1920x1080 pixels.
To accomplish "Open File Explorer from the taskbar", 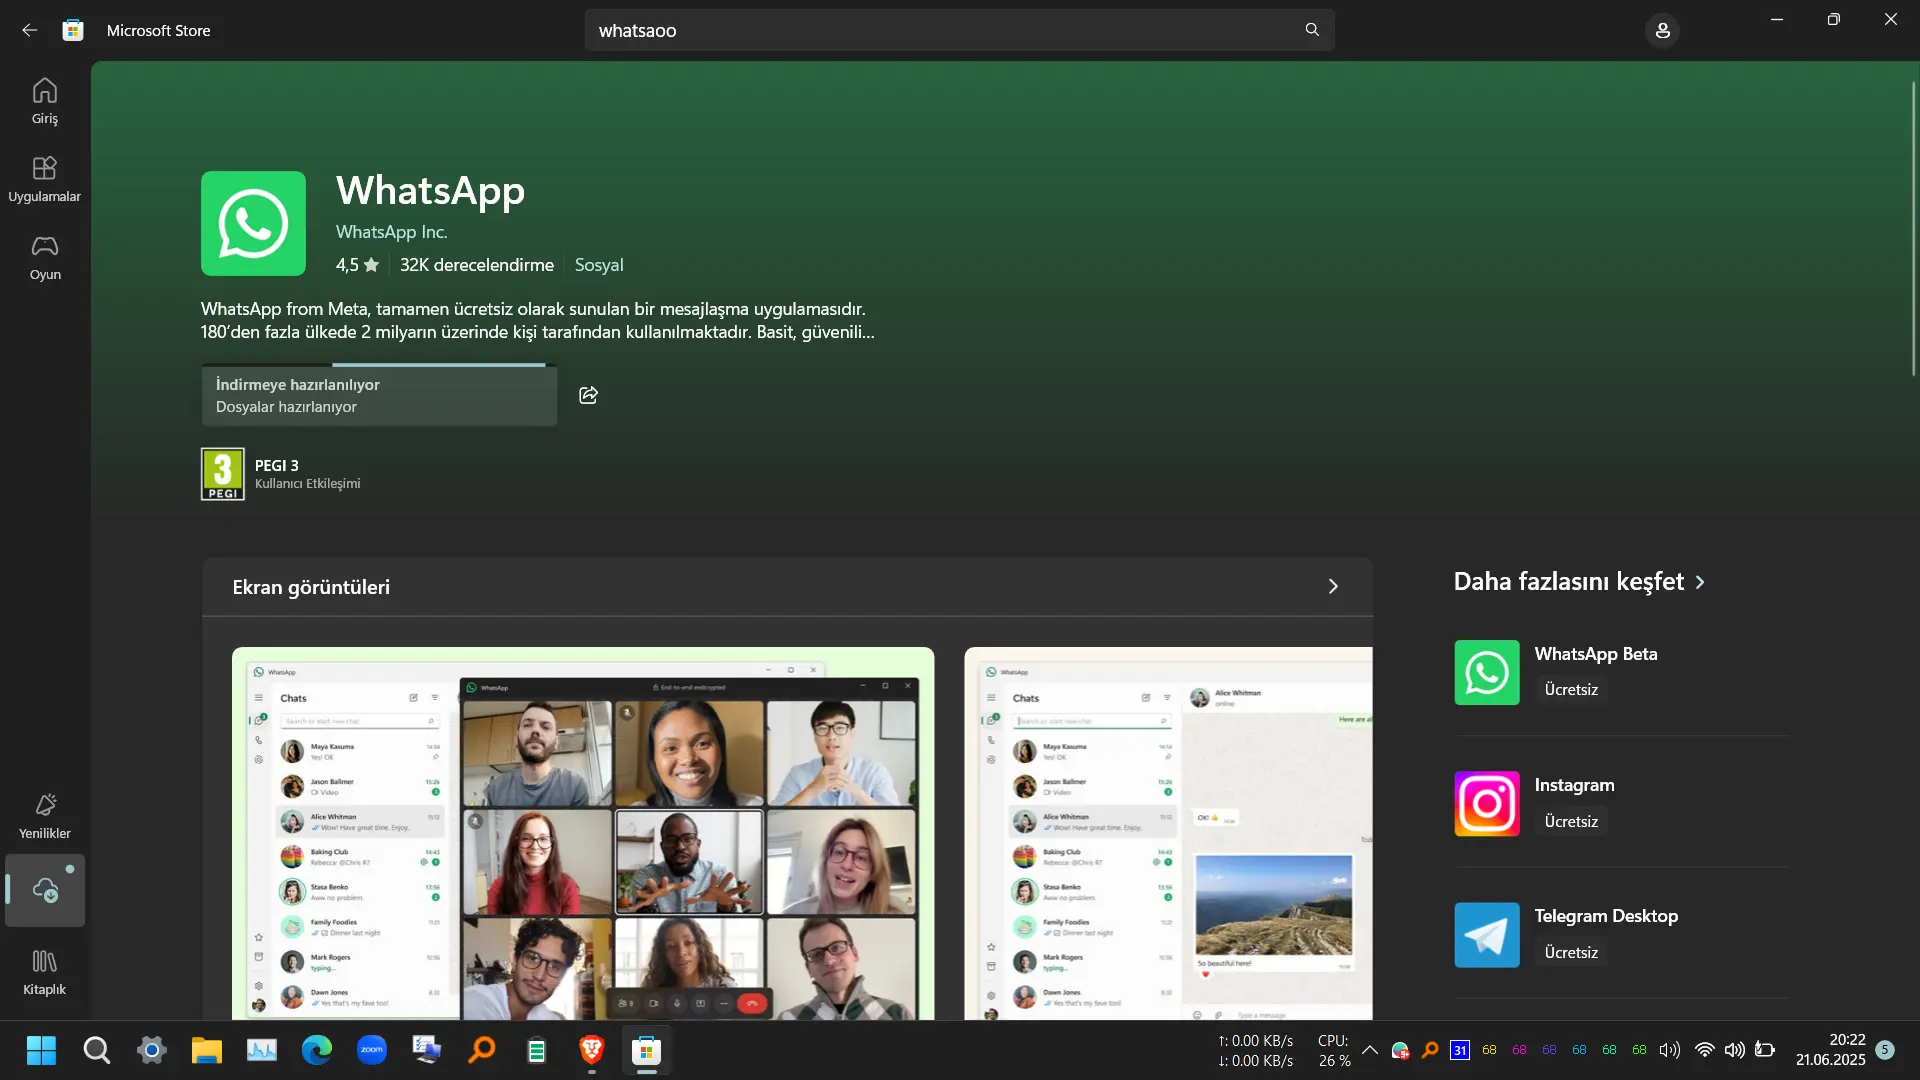I will tap(207, 1050).
